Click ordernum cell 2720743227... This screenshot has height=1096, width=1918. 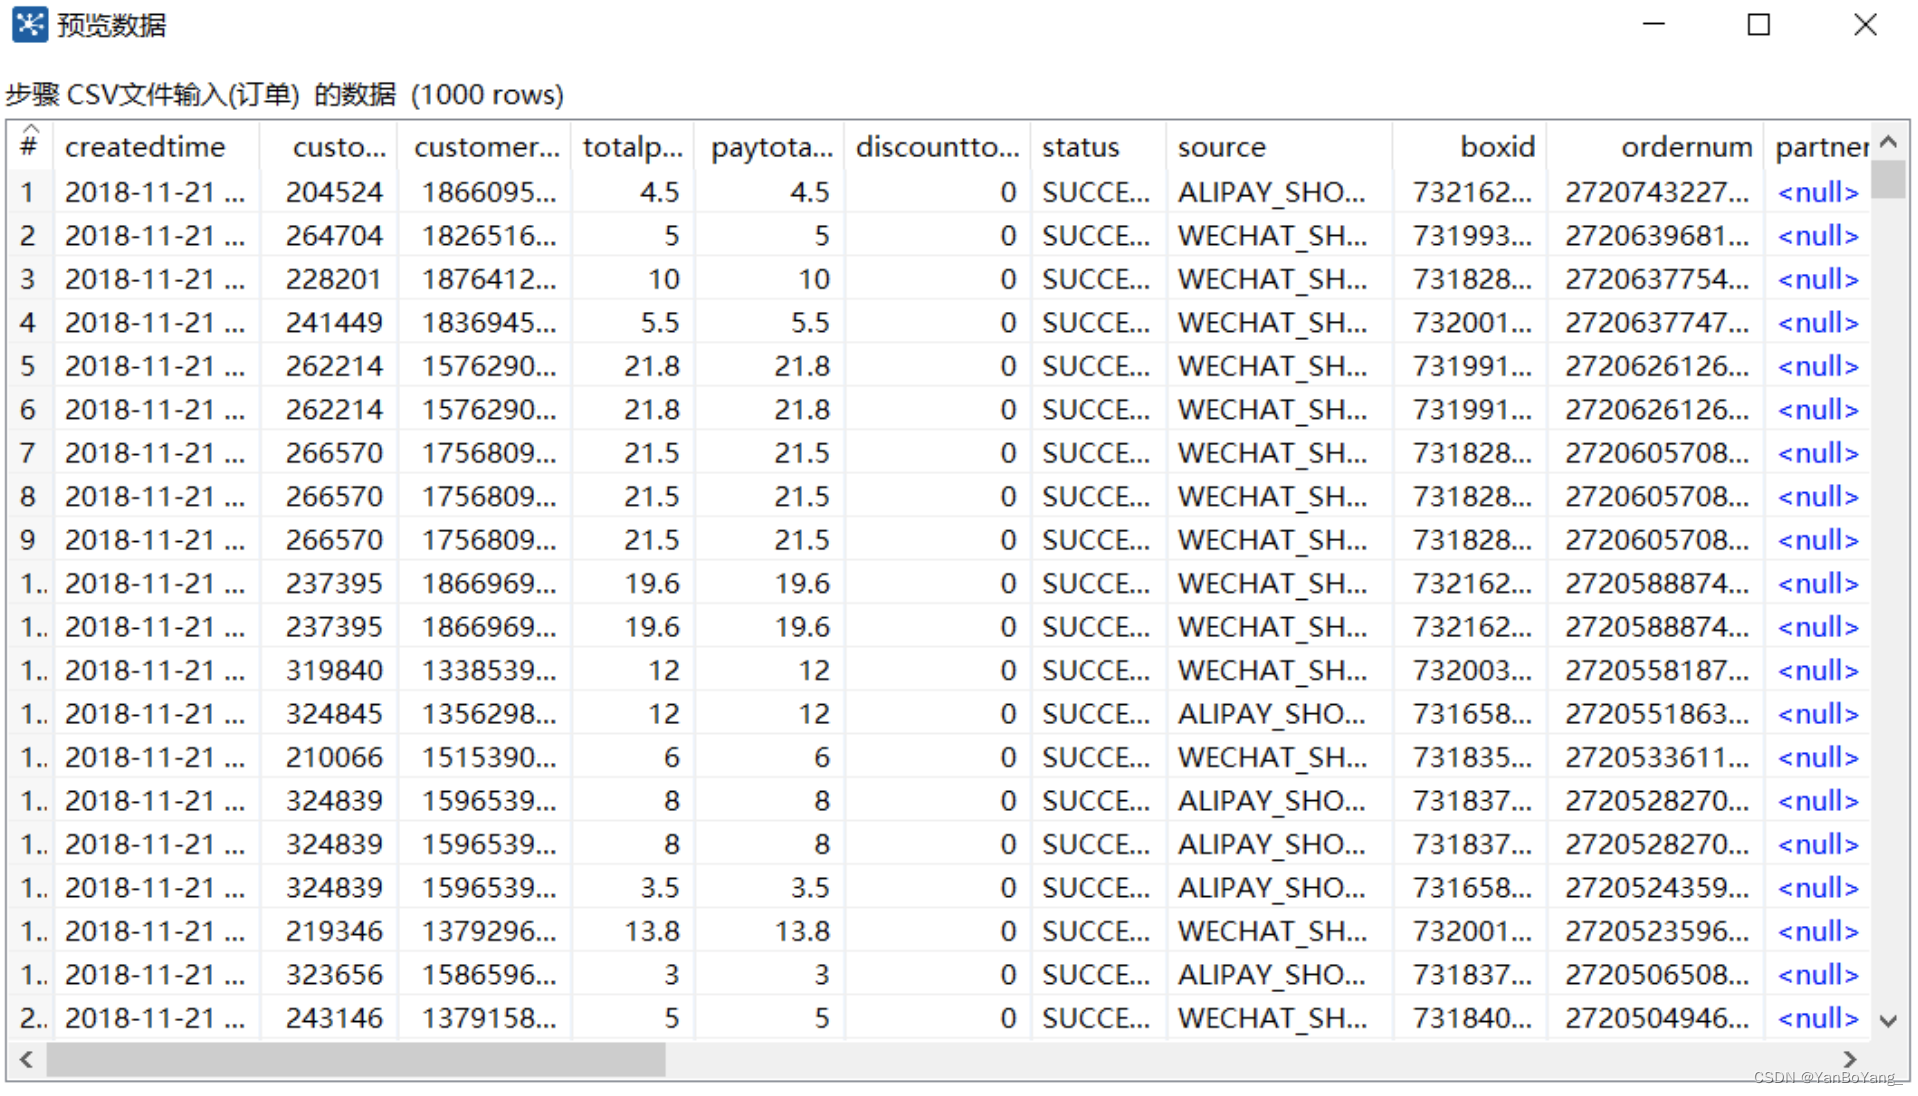tap(1658, 192)
